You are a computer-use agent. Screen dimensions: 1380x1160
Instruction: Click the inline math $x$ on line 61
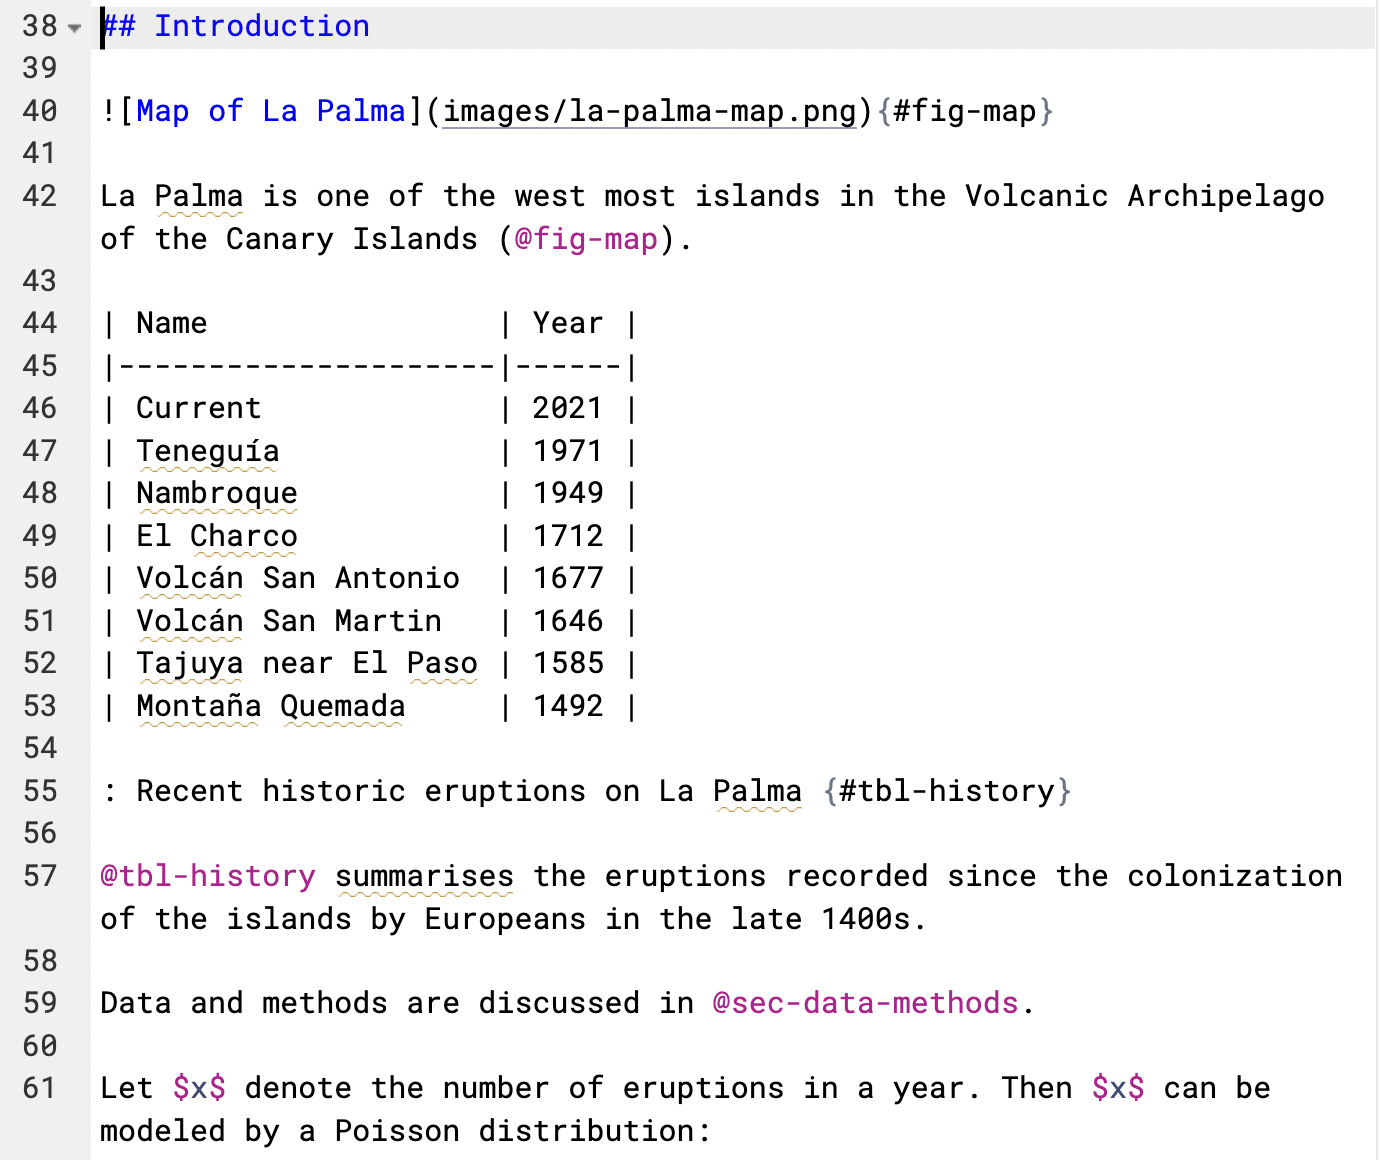(199, 1089)
